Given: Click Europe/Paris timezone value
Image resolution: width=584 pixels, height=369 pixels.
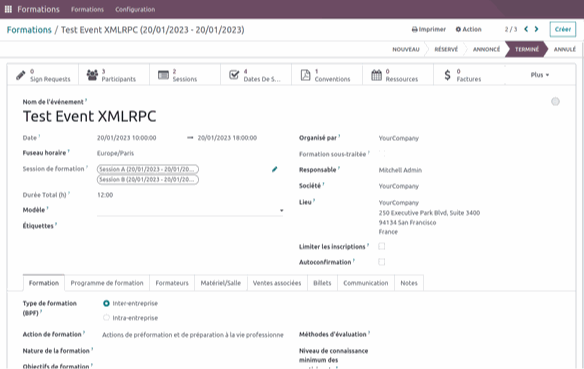Looking at the screenshot, I should (x=115, y=153).
